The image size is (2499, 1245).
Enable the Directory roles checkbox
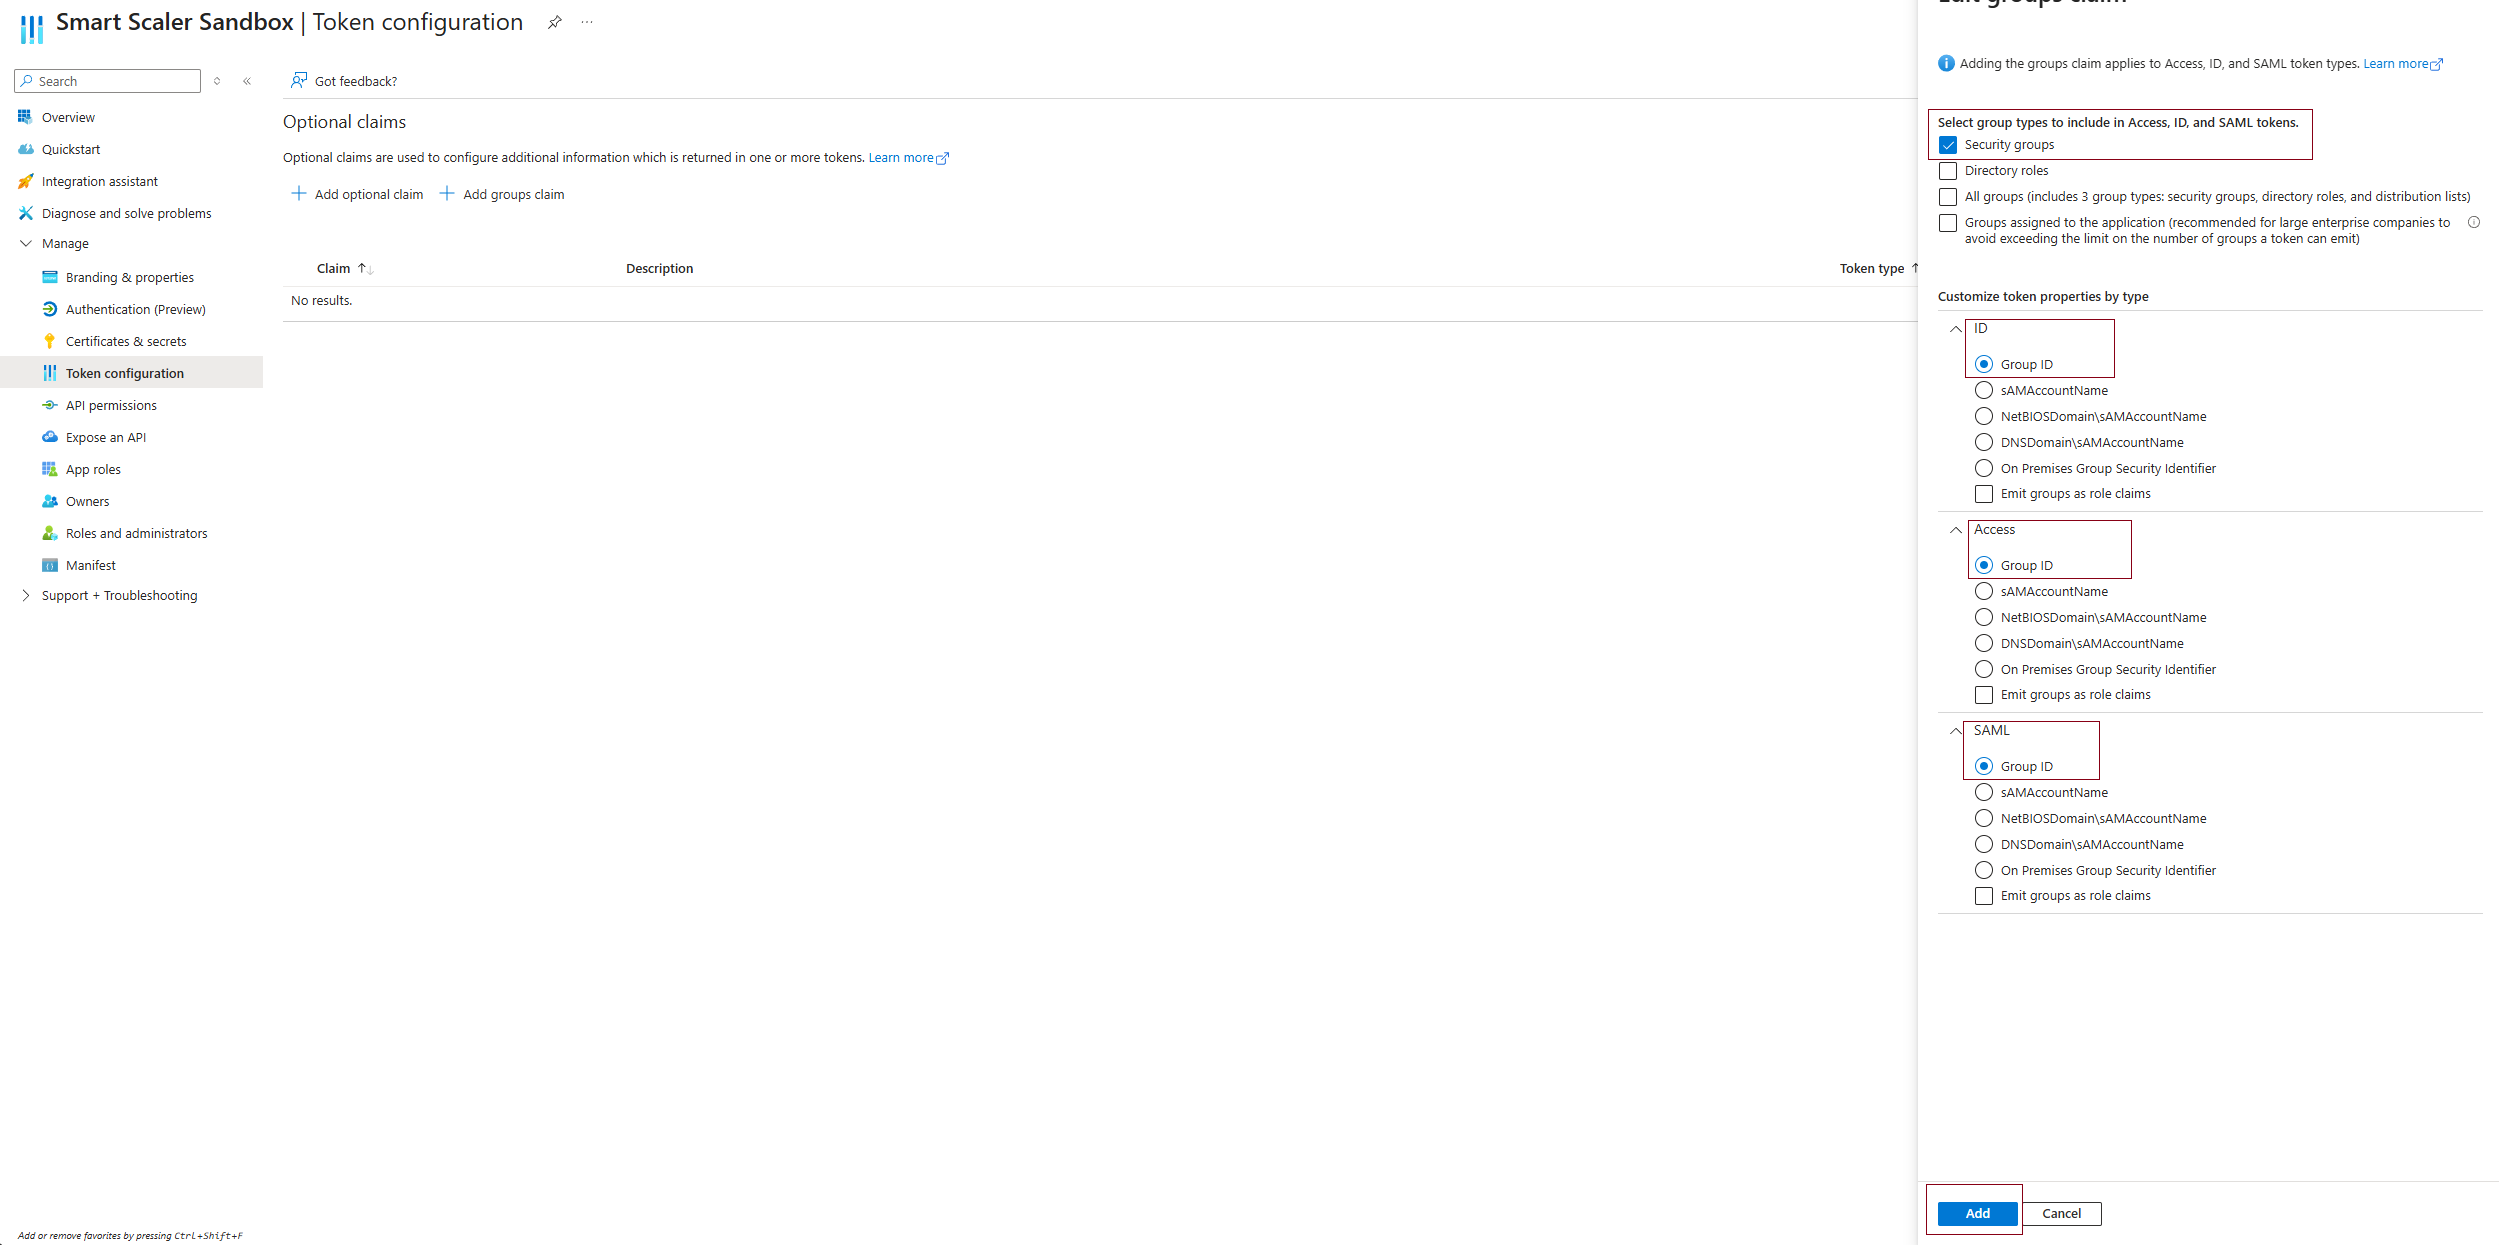[1948, 171]
